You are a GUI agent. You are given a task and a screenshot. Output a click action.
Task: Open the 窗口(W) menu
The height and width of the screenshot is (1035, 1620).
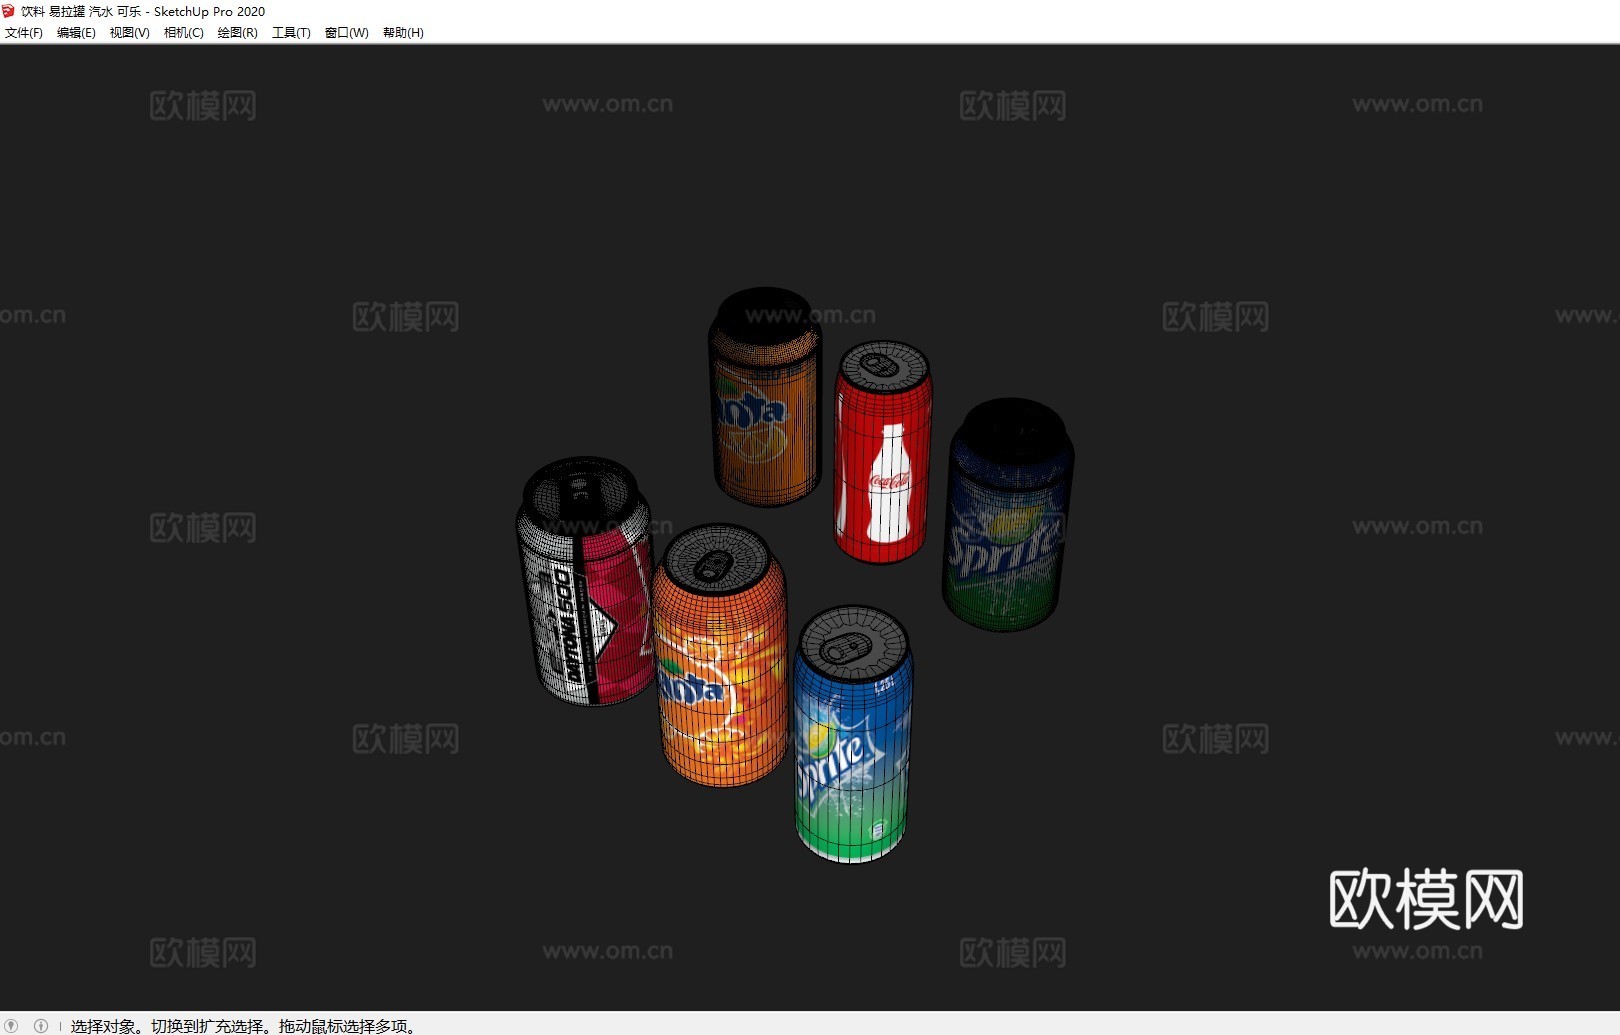(x=347, y=33)
